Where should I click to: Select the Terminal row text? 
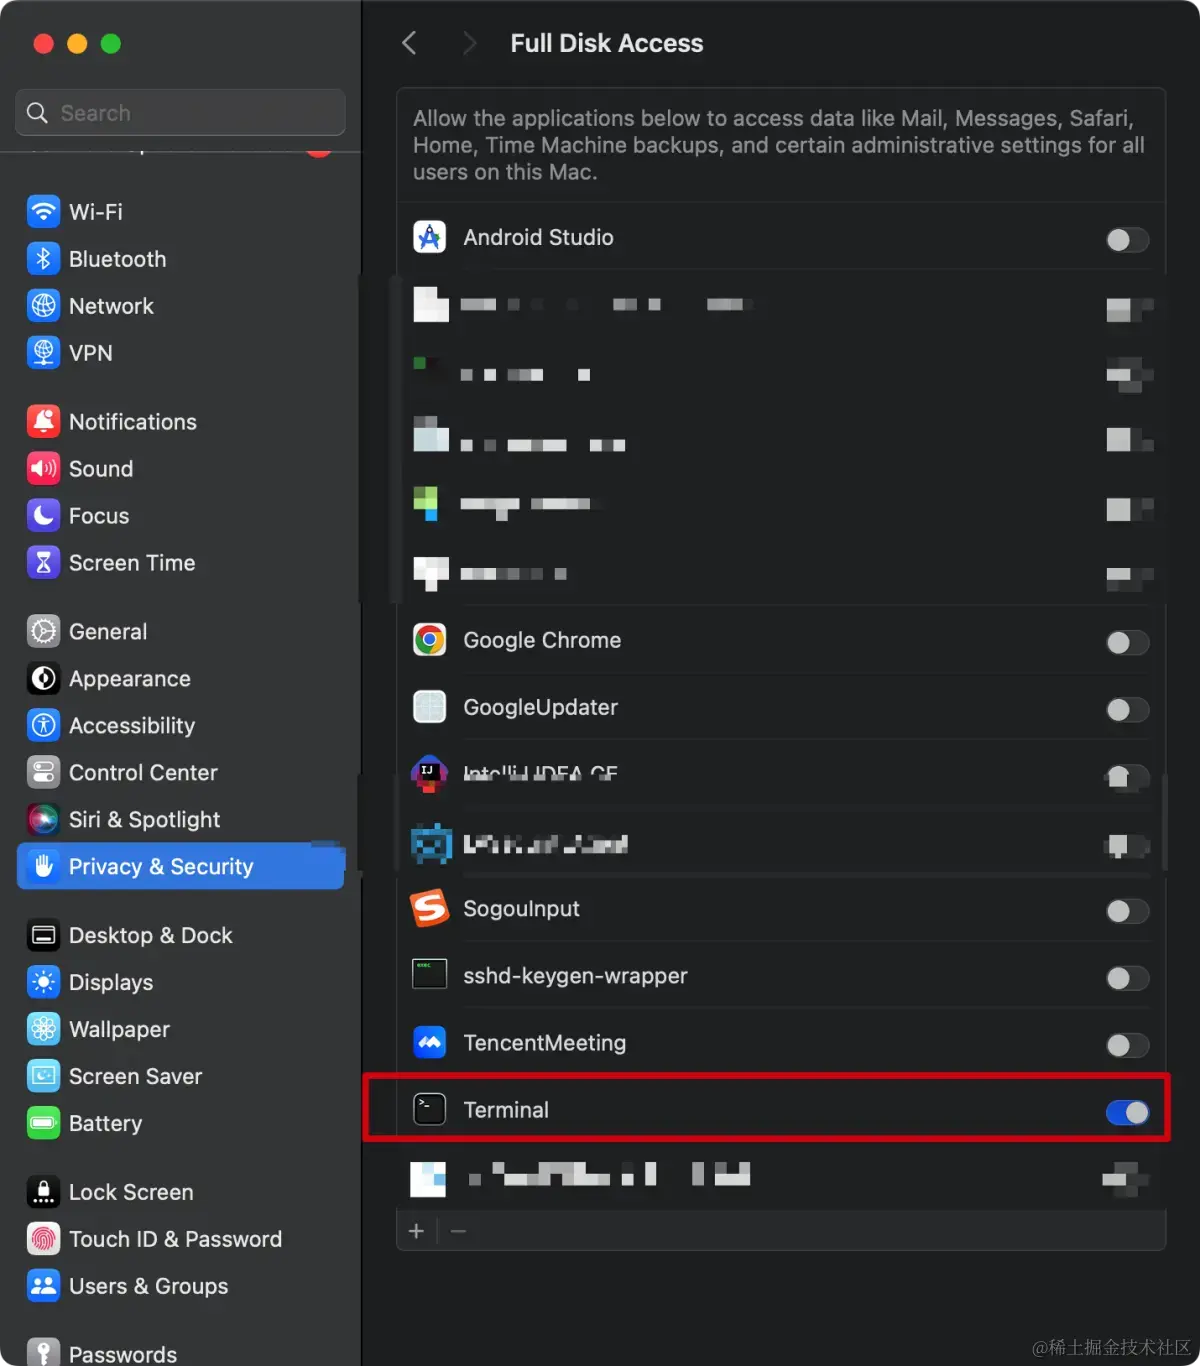[x=506, y=1110]
